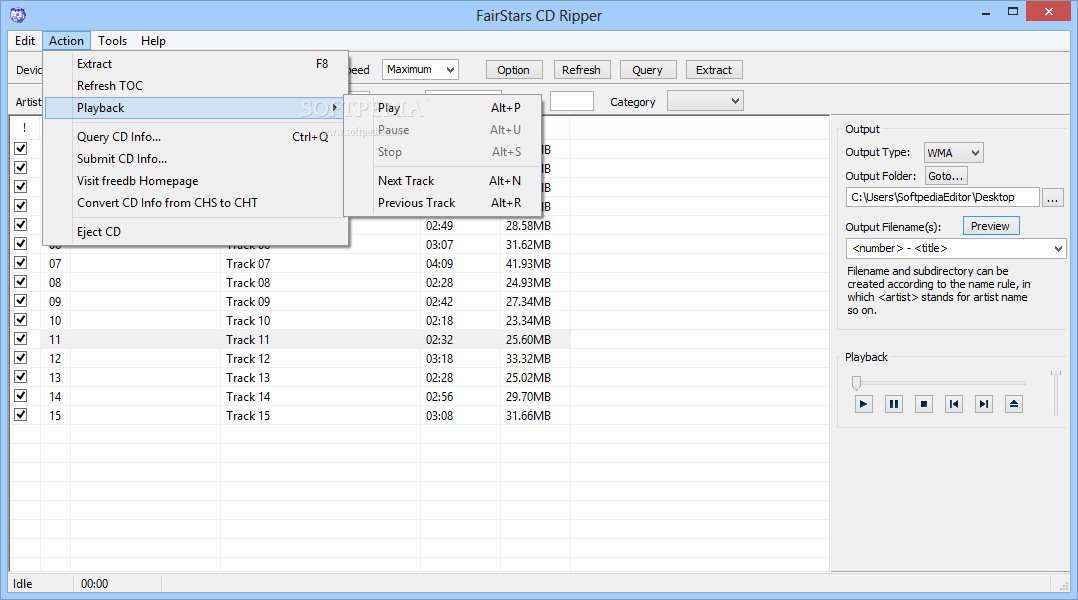
Task: Click the Goto... output folder button
Action: point(946,176)
